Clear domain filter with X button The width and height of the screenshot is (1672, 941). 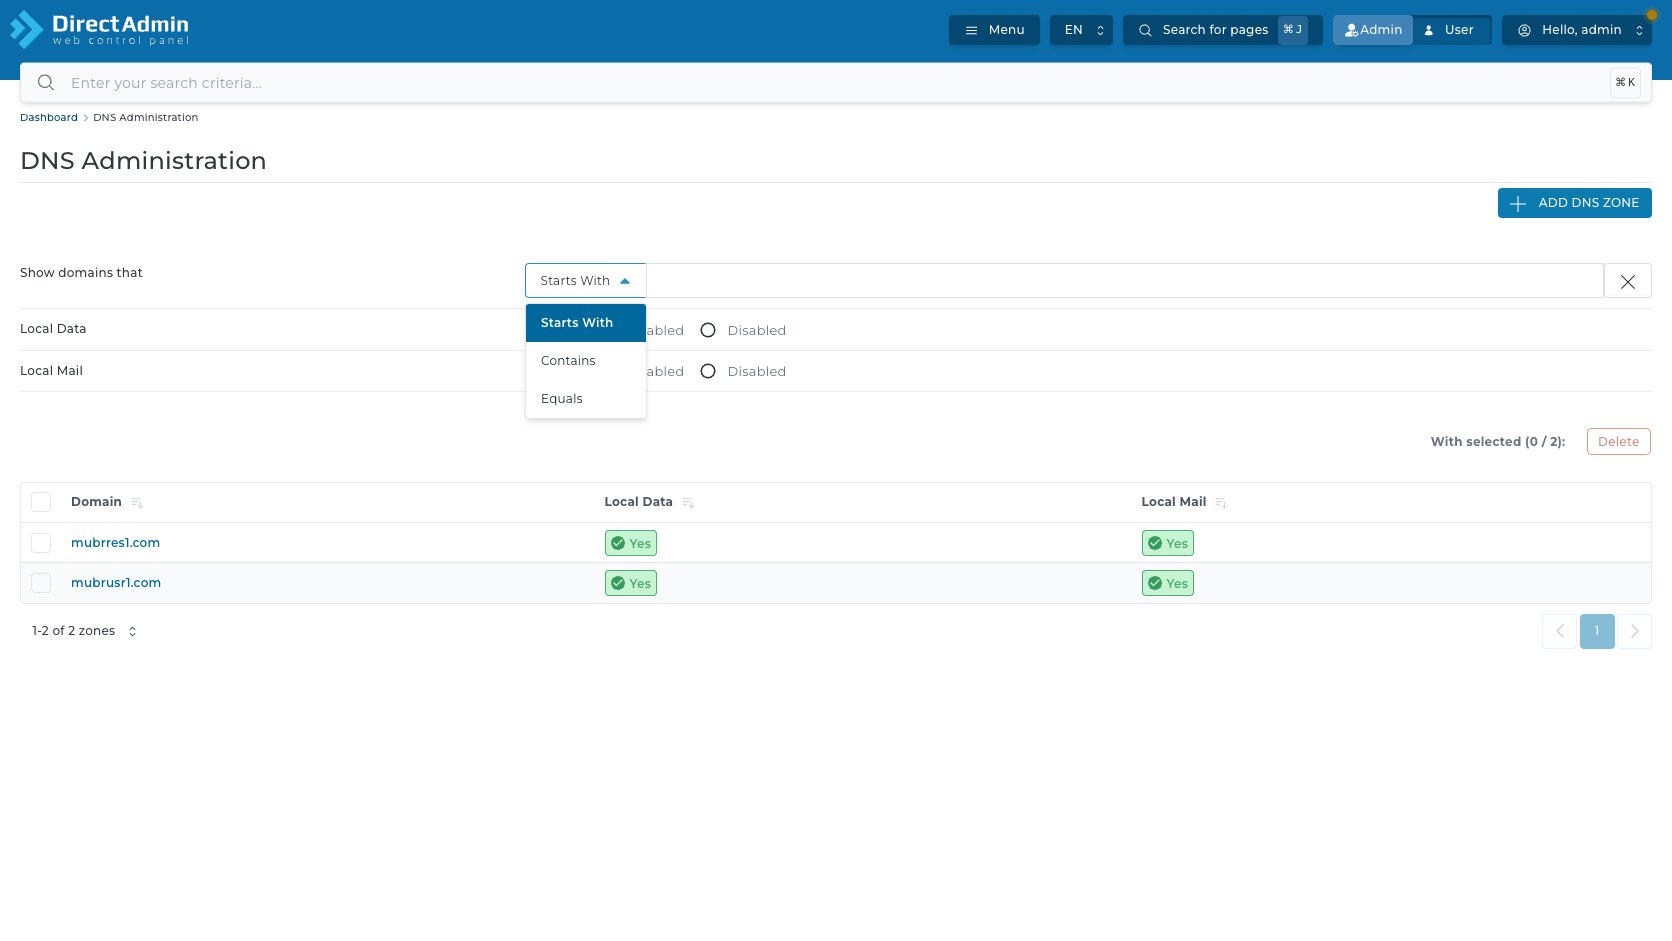1628,281
